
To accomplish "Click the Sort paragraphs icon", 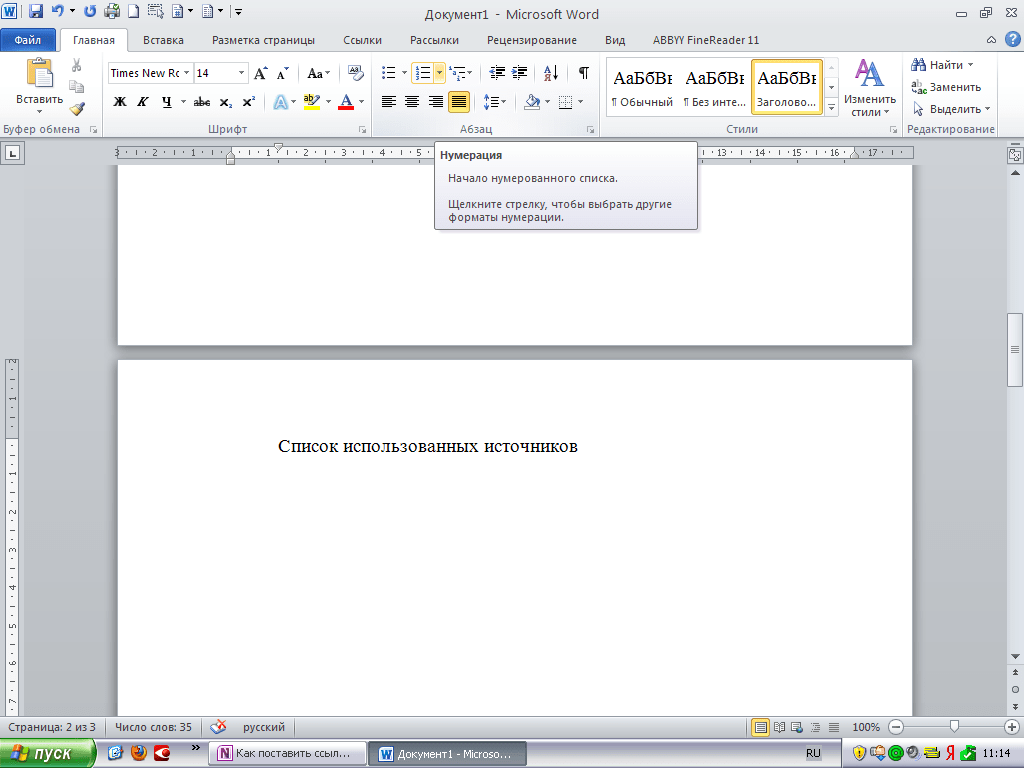I will [551, 73].
